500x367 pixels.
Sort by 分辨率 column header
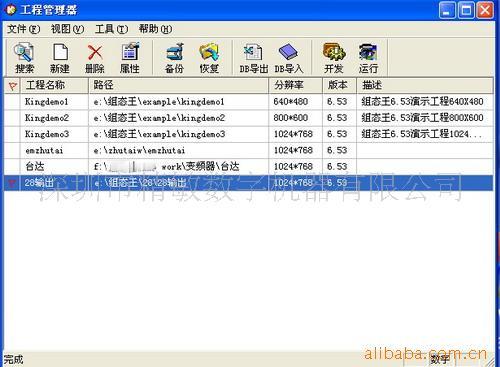[296, 85]
